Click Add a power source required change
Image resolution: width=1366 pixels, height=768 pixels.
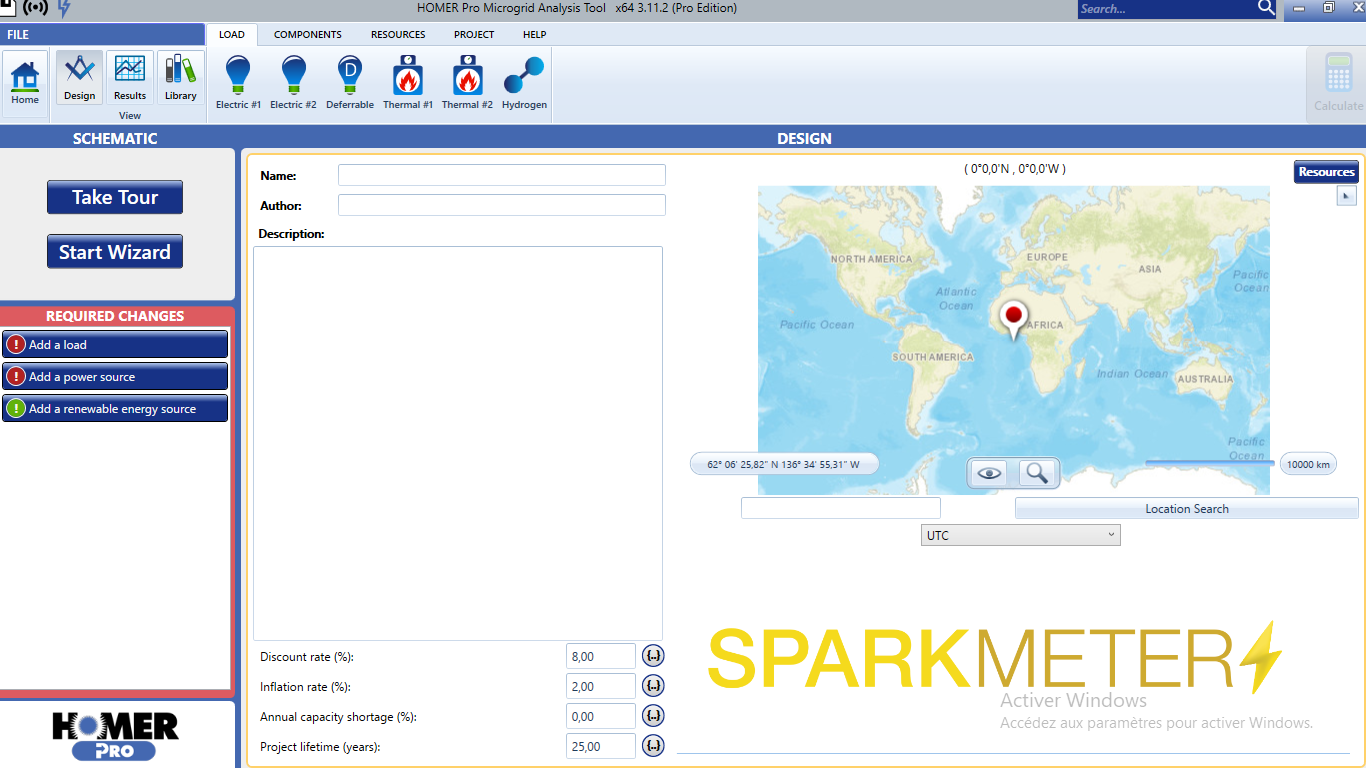115,376
